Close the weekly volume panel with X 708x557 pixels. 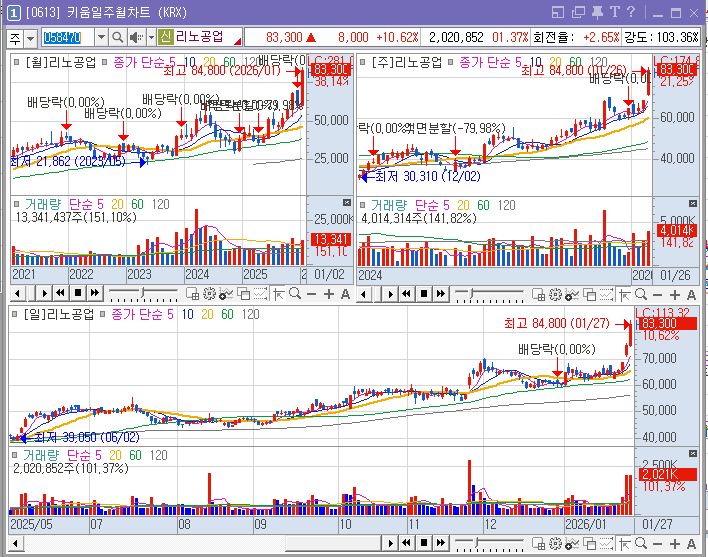[693, 204]
